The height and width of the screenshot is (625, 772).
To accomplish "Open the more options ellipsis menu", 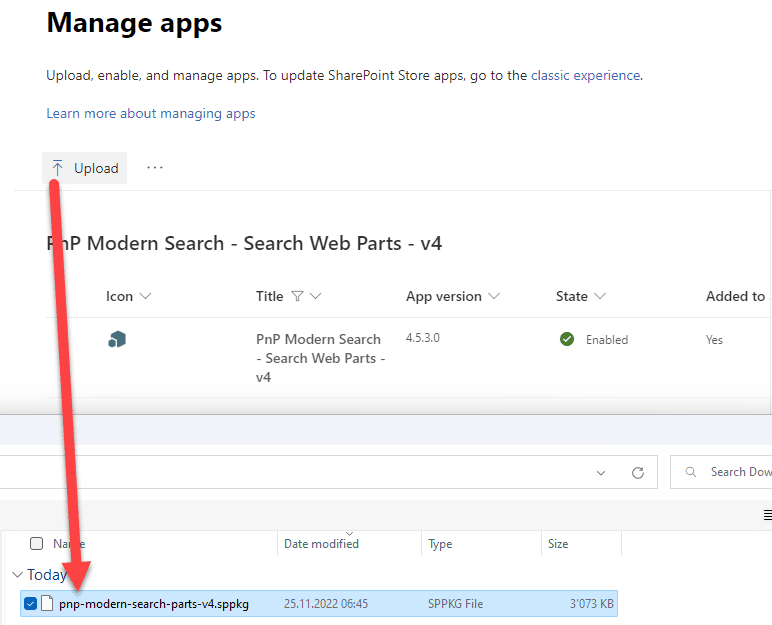I will coord(155,168).
